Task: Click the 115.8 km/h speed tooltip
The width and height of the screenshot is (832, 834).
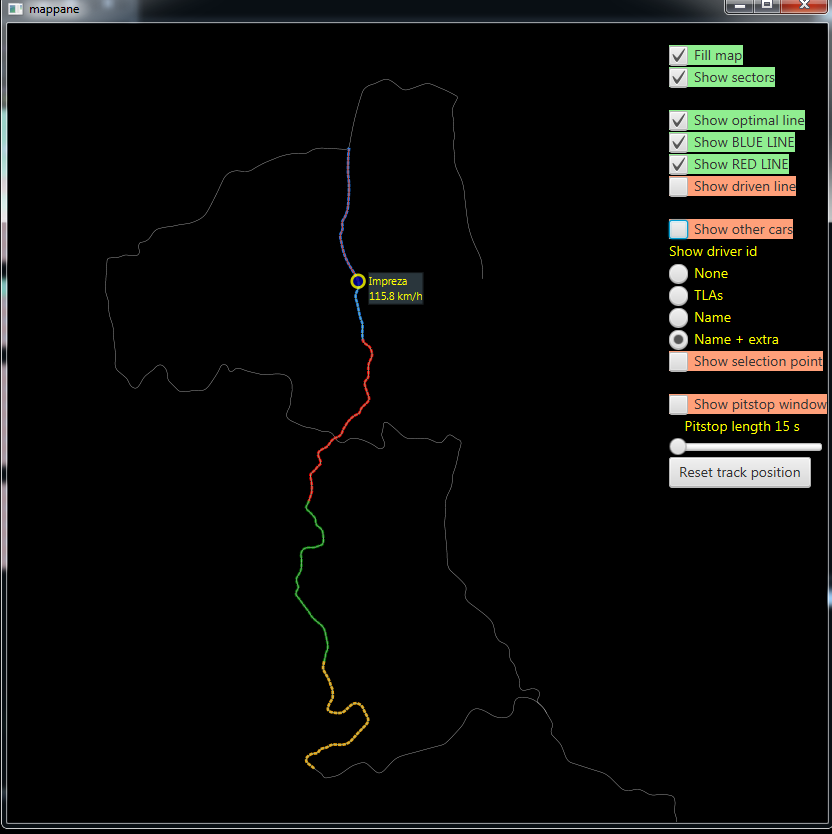Action: pos(394,296)
